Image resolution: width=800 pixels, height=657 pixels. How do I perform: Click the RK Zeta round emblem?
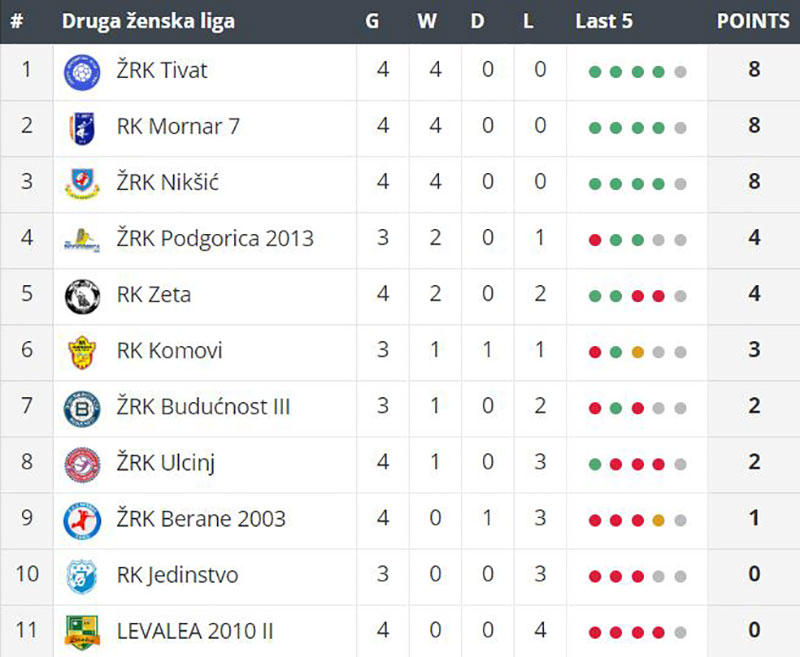(x=82, y=296)
